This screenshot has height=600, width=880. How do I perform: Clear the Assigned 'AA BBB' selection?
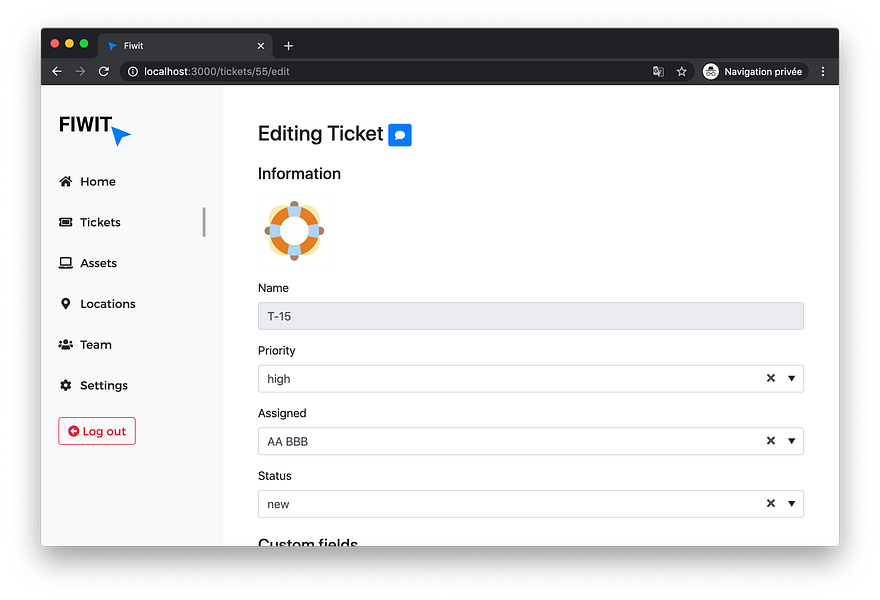(x=771, y=441)
